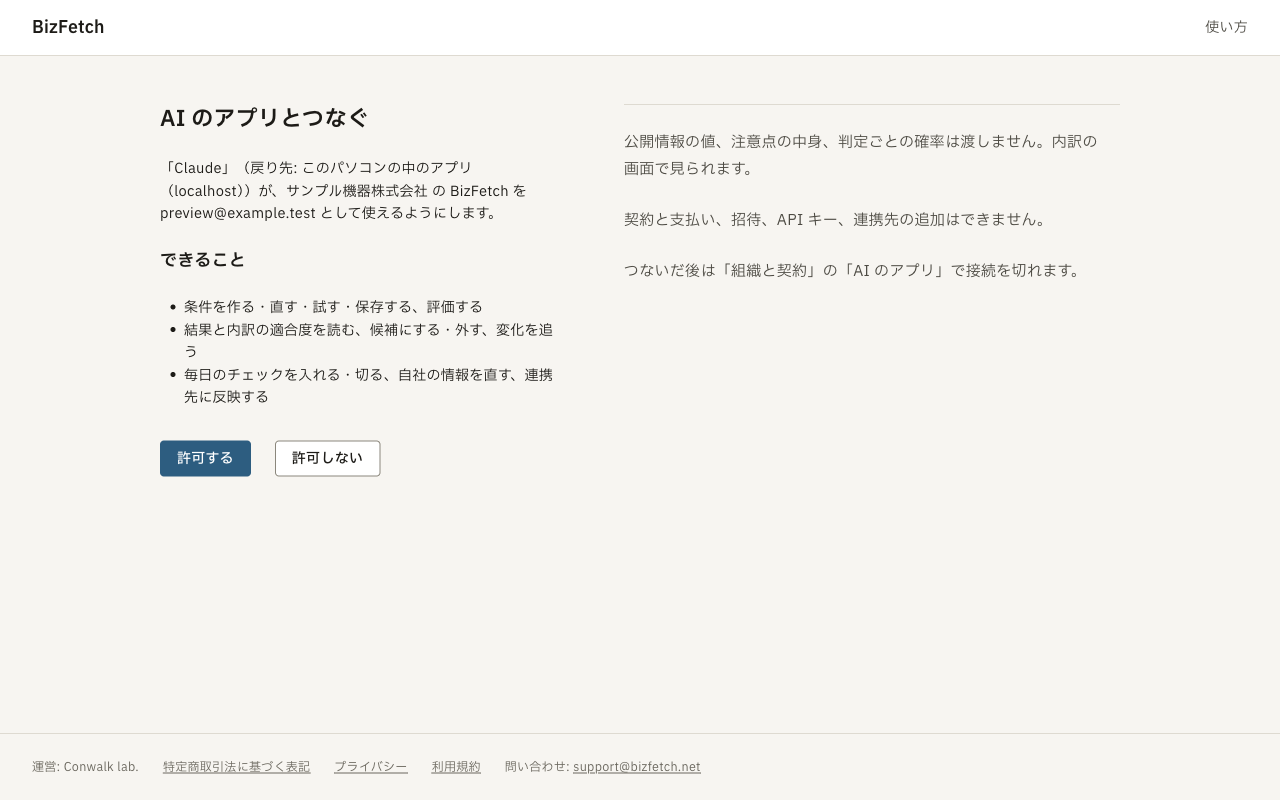The height and width of the screenshot is (800, 1280).
Task: Open the プライバシー footer link
Action: (x=371, y=767)
